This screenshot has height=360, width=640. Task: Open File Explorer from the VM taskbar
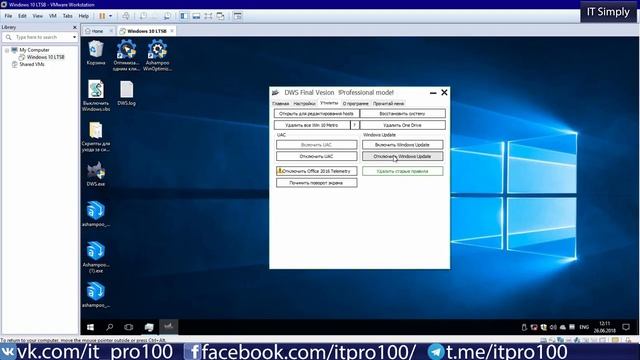click(149, 327)
